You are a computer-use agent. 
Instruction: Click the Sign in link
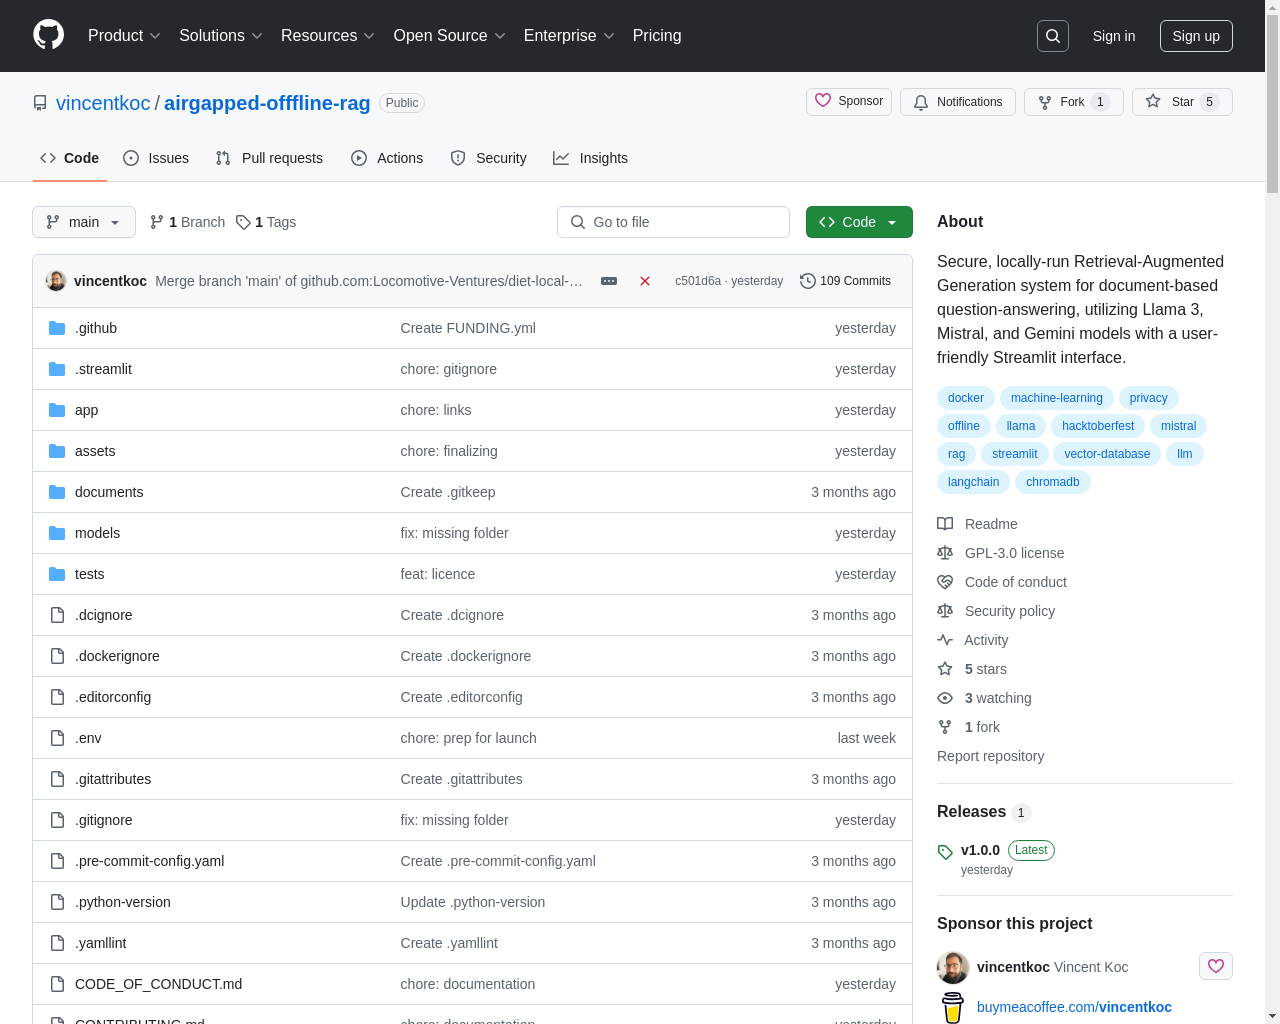click(x=1114, y=36)
